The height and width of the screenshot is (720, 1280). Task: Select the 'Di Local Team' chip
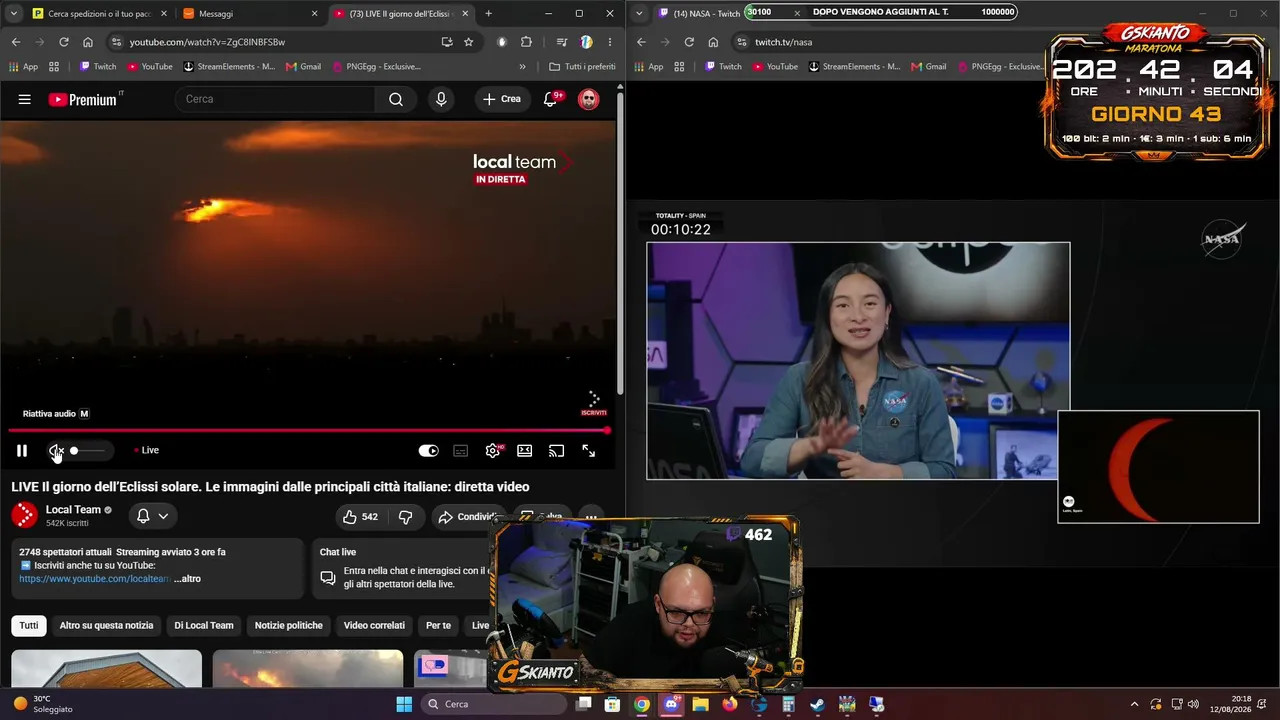pyautogui.click(x=204, y=626)
